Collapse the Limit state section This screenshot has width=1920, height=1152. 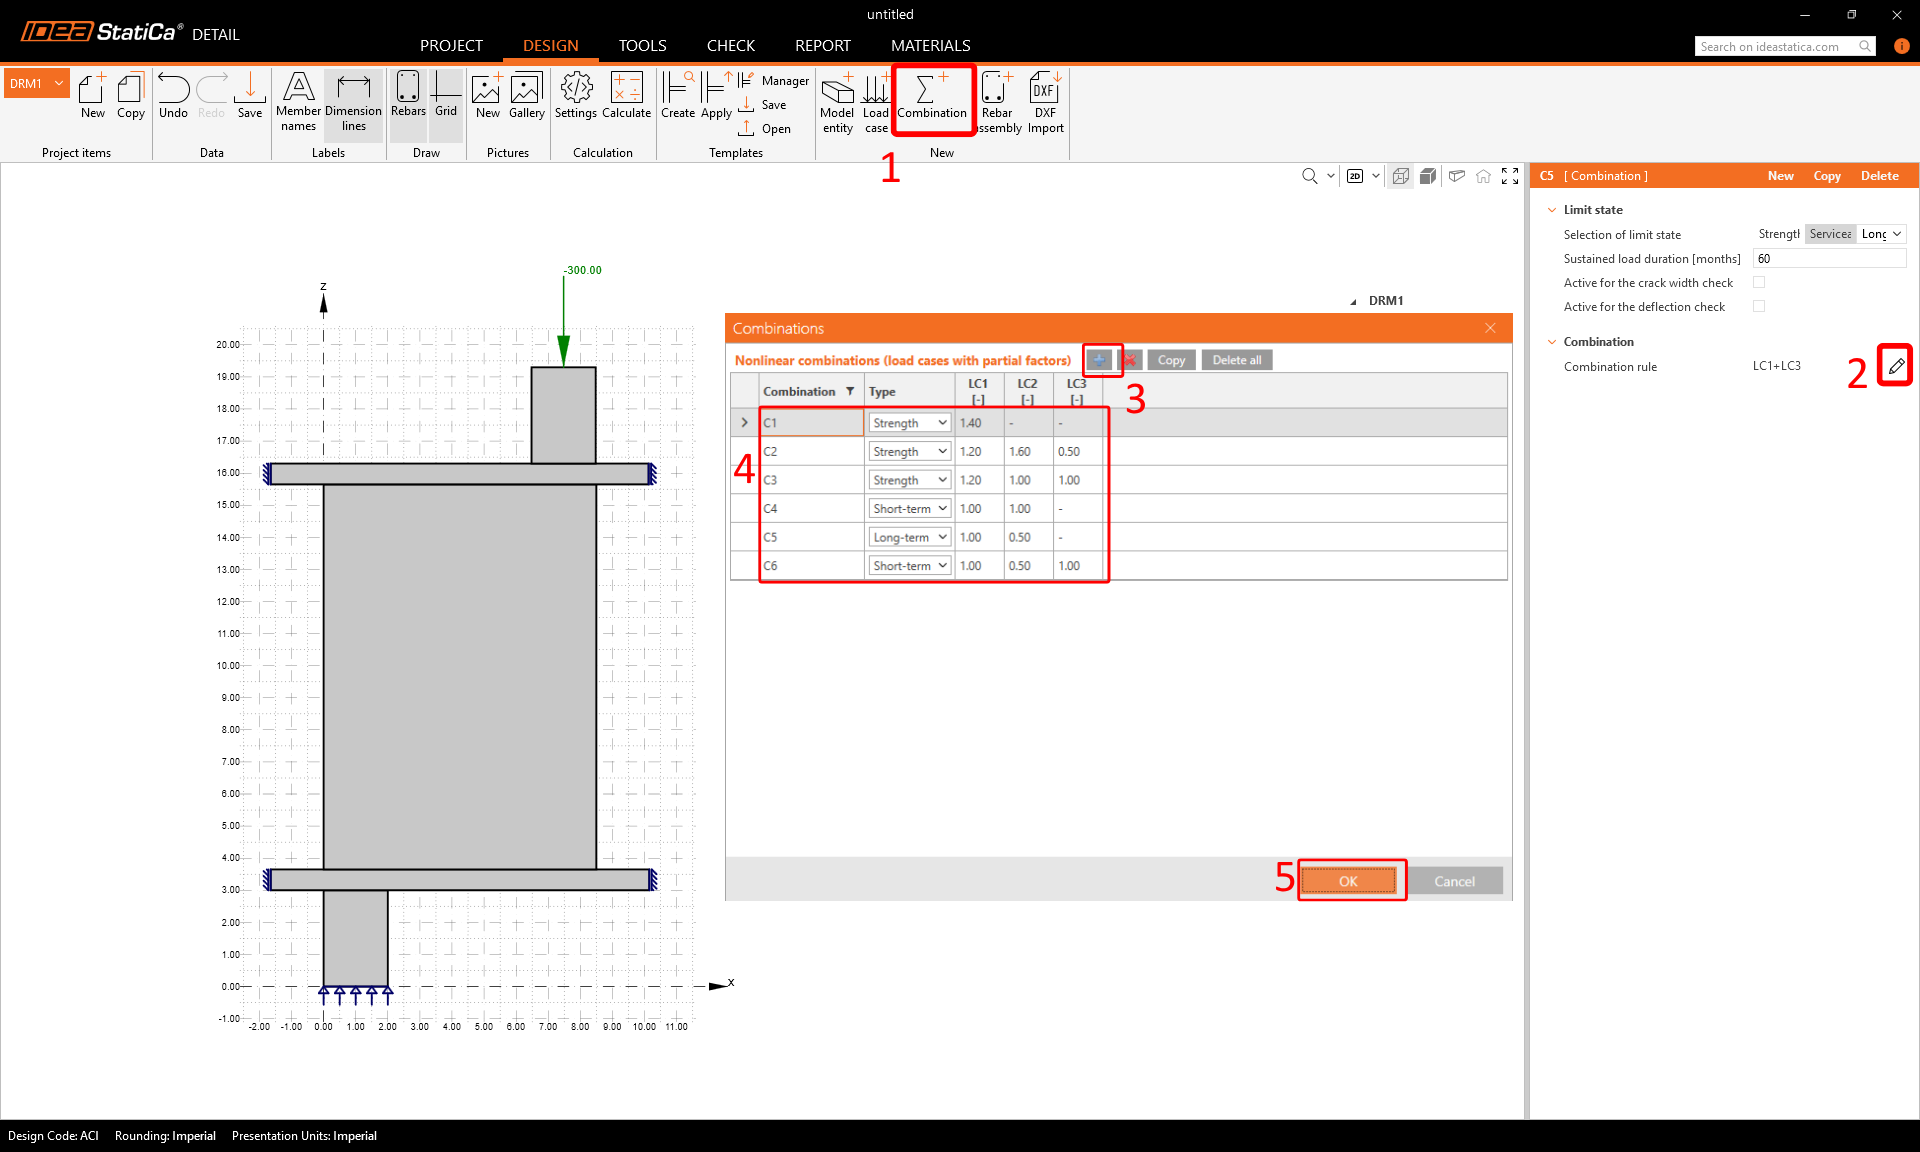pyautogui.click(x=1552, y=210)
